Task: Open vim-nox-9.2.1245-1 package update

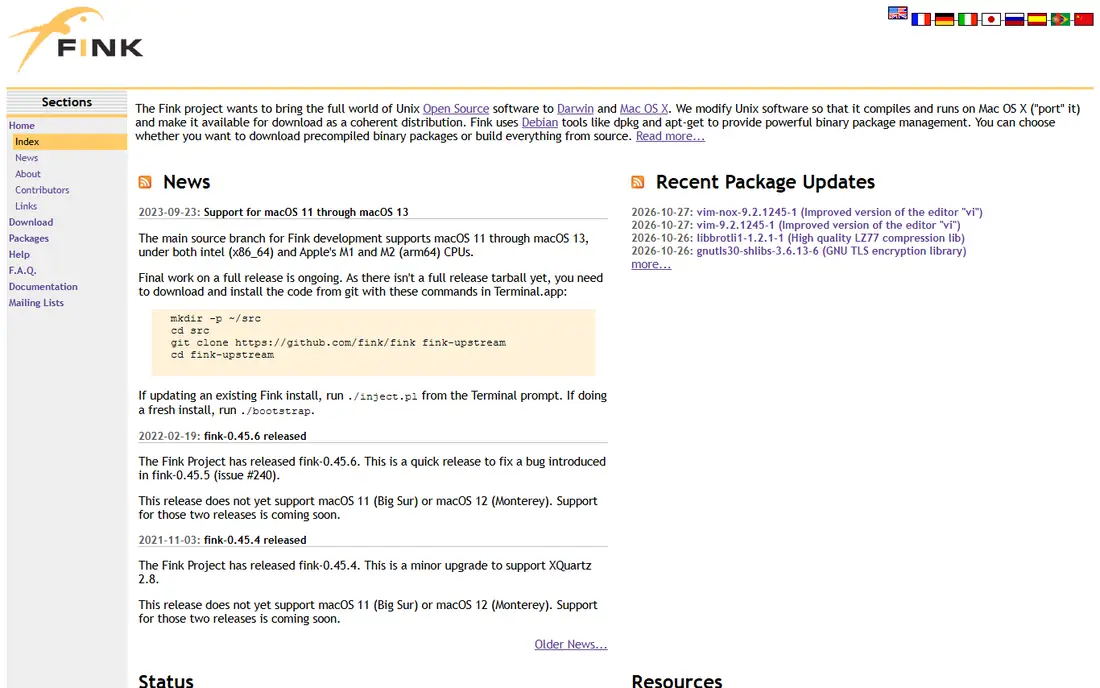Action: coord(840,213)
